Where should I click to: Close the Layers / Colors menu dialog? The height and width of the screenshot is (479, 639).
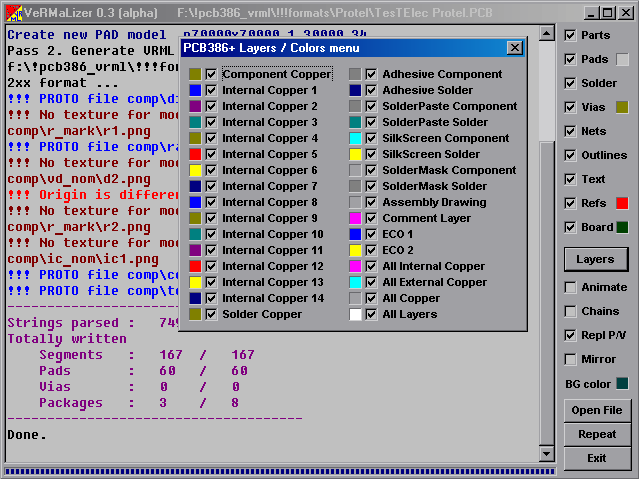(x=515, y=48)
